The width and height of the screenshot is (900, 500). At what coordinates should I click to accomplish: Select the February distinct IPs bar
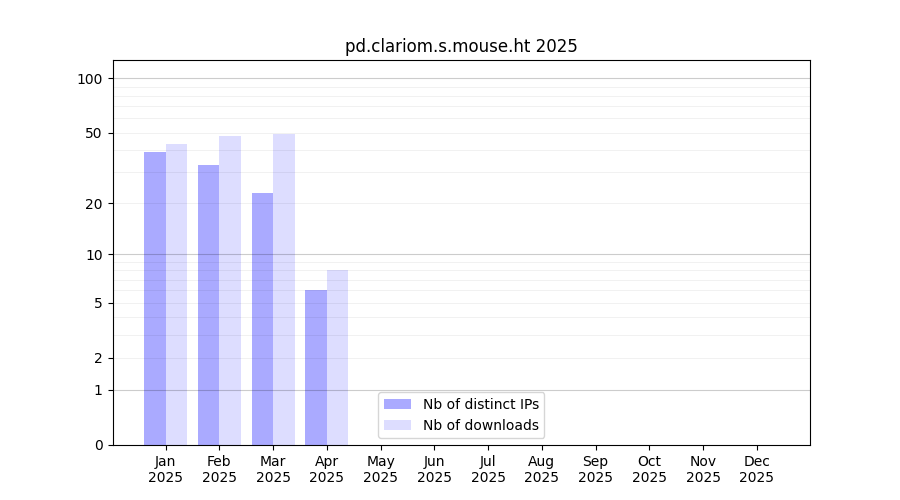208,305
